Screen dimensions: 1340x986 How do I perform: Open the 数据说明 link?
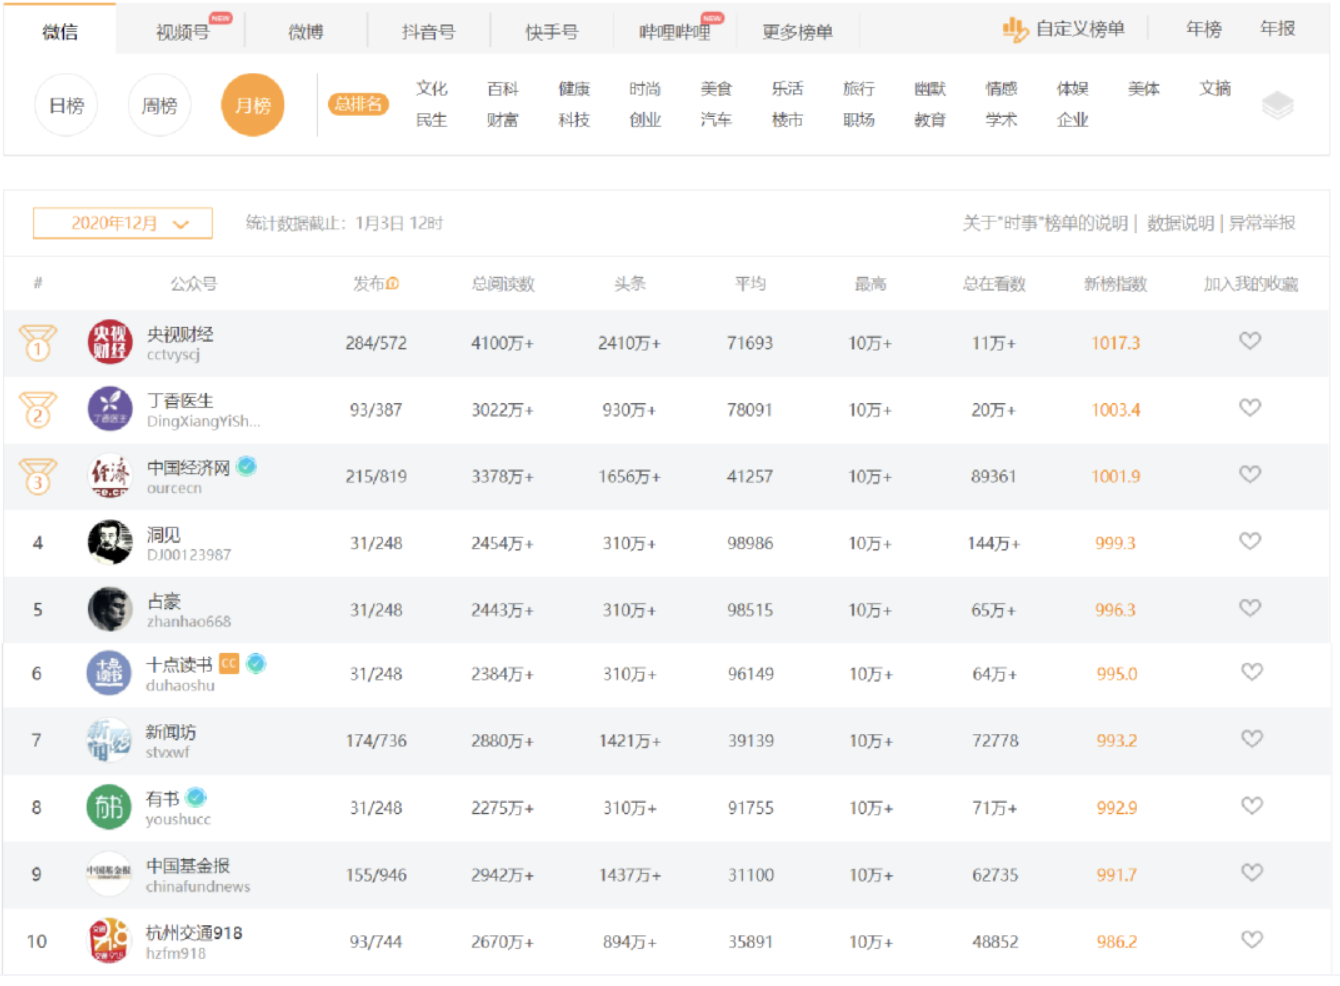1181,223
